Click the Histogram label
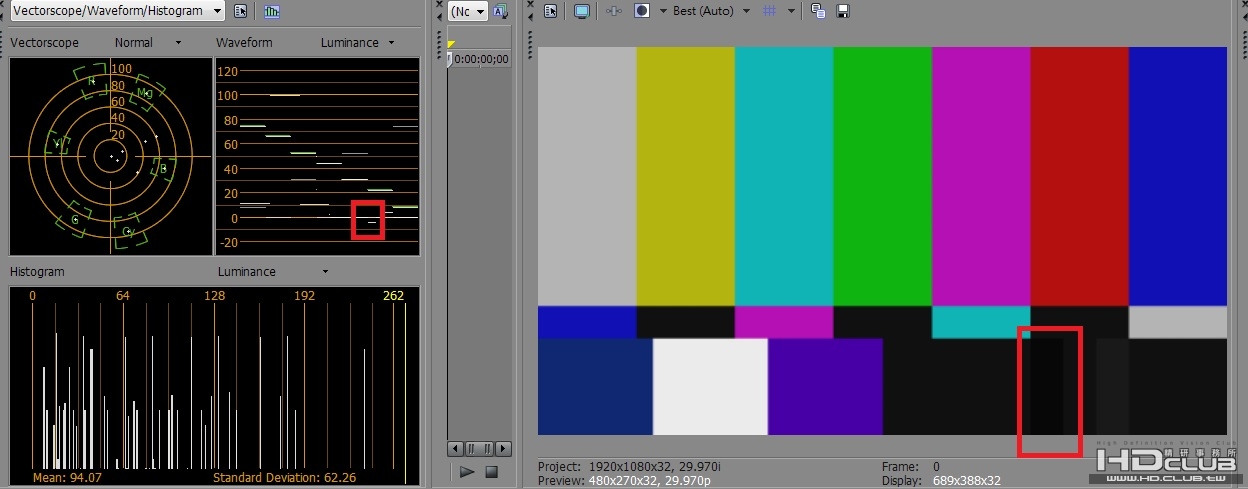Viewport: 1248px width, 489px height. [37, 272]
